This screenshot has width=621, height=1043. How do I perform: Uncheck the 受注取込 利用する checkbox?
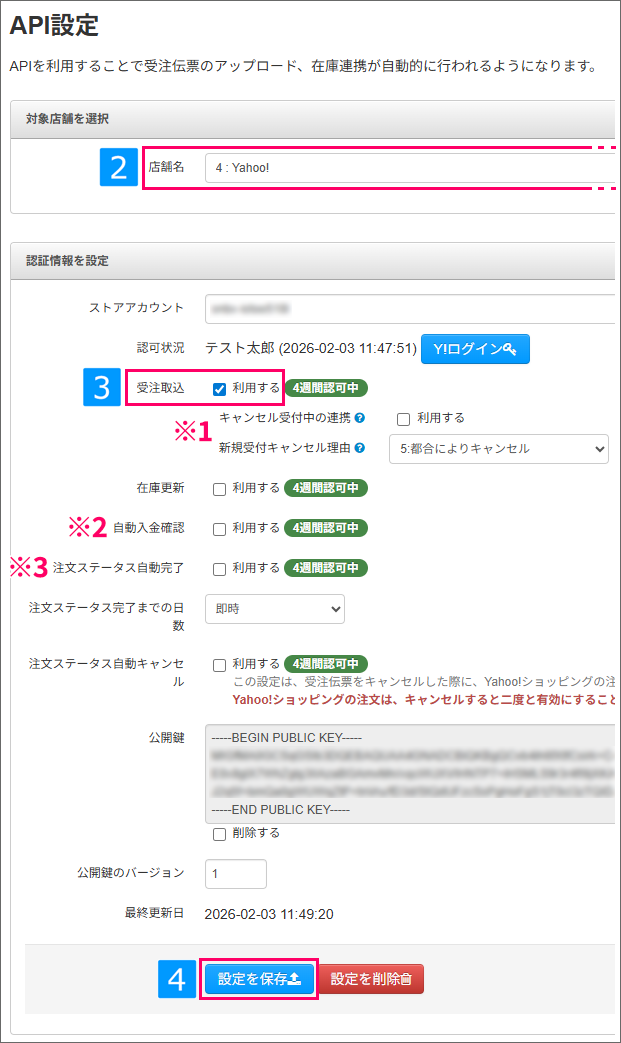click(219, 389)
